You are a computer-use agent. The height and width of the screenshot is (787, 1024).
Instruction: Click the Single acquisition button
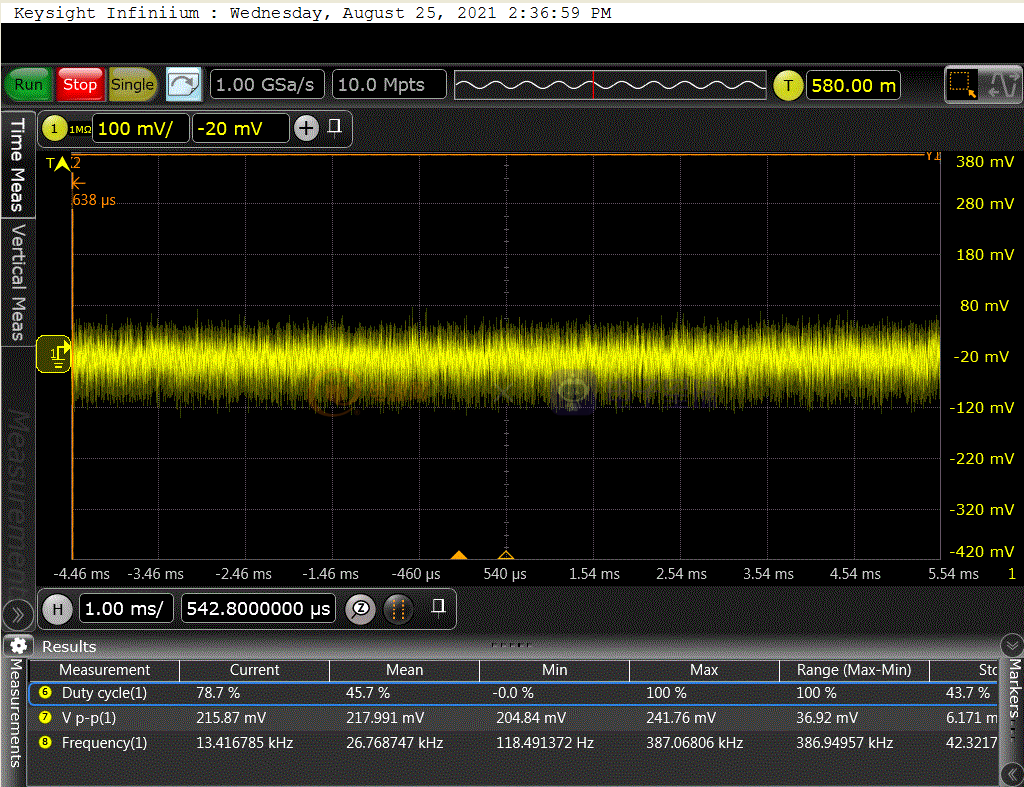[132, 85]
